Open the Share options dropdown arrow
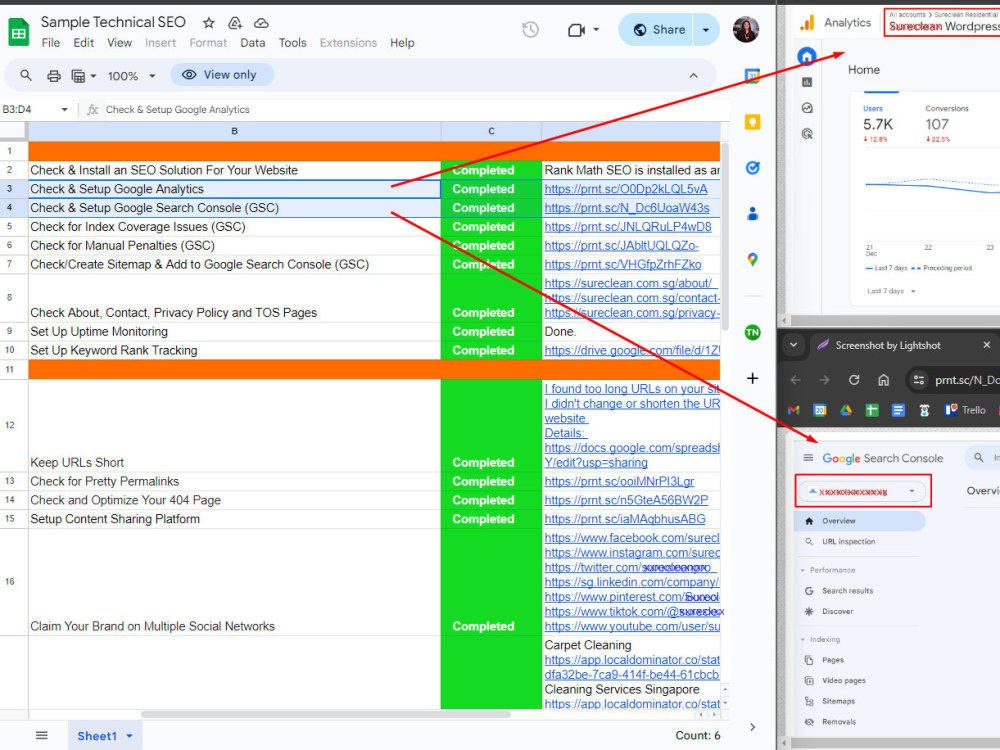 (x=705, y=30)
